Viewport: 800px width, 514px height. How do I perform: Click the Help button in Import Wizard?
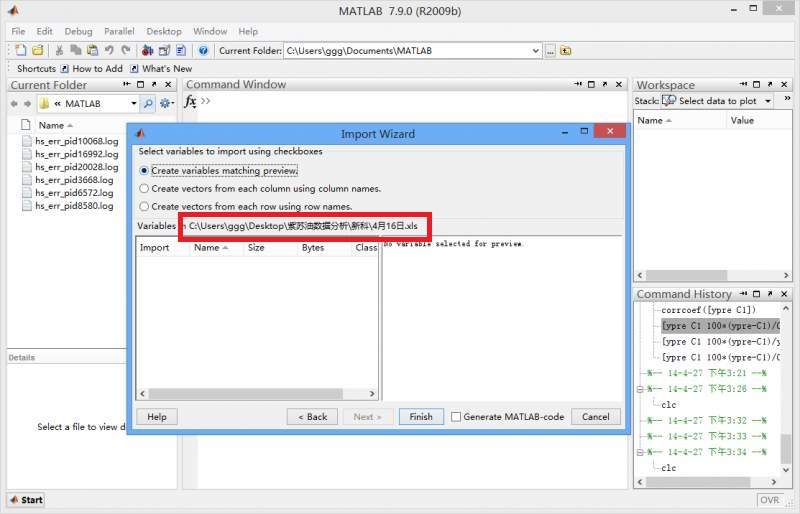click(x=157, y=417)
